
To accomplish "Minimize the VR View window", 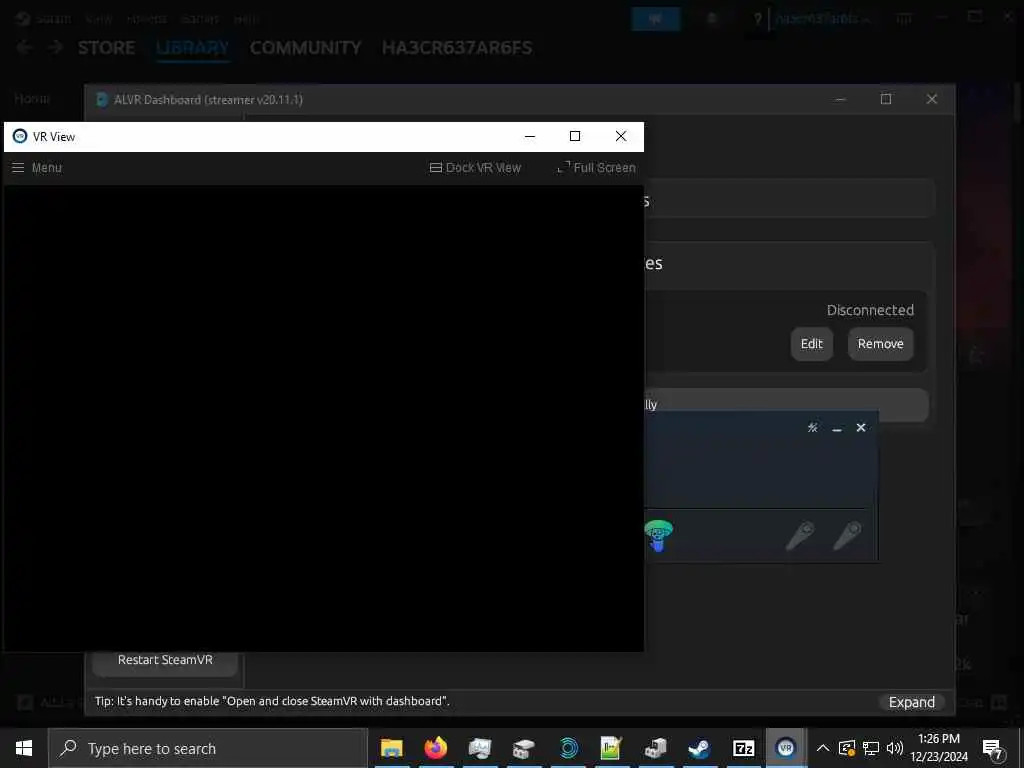I will point(530,136).
